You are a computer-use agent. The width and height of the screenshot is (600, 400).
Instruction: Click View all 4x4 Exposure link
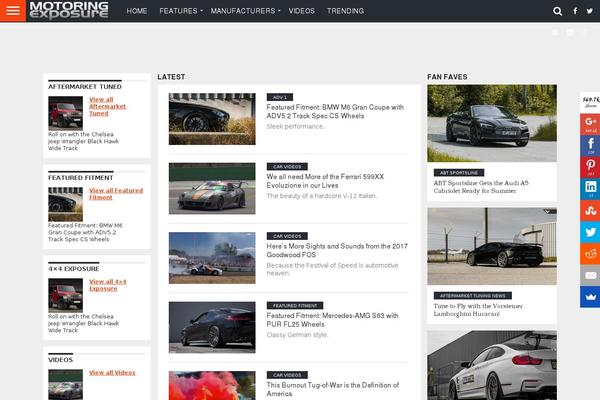pyautogui.click(x=108, y=285)
